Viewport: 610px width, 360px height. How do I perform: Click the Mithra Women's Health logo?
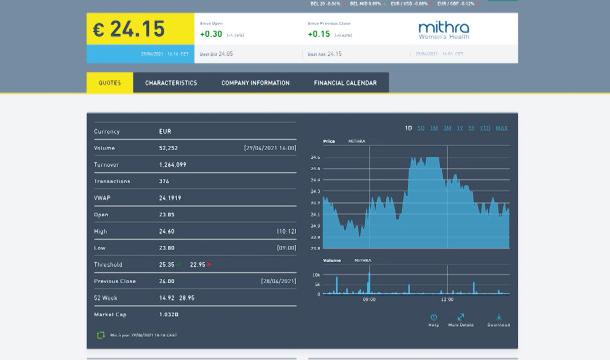(x=443, y=30)
